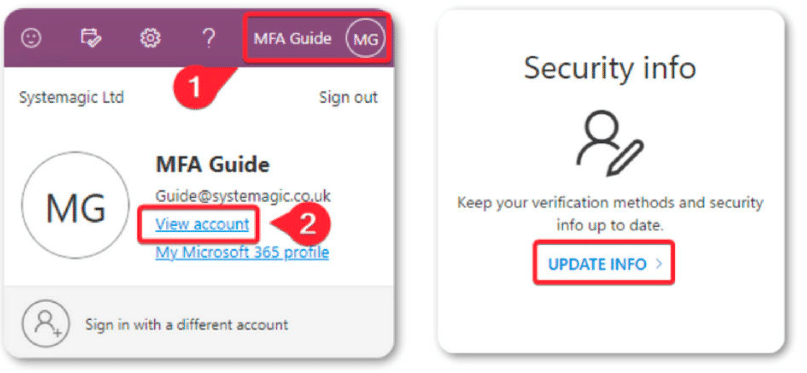Select Sign in with a different account

pyautogui.click(x=187, y=325)
